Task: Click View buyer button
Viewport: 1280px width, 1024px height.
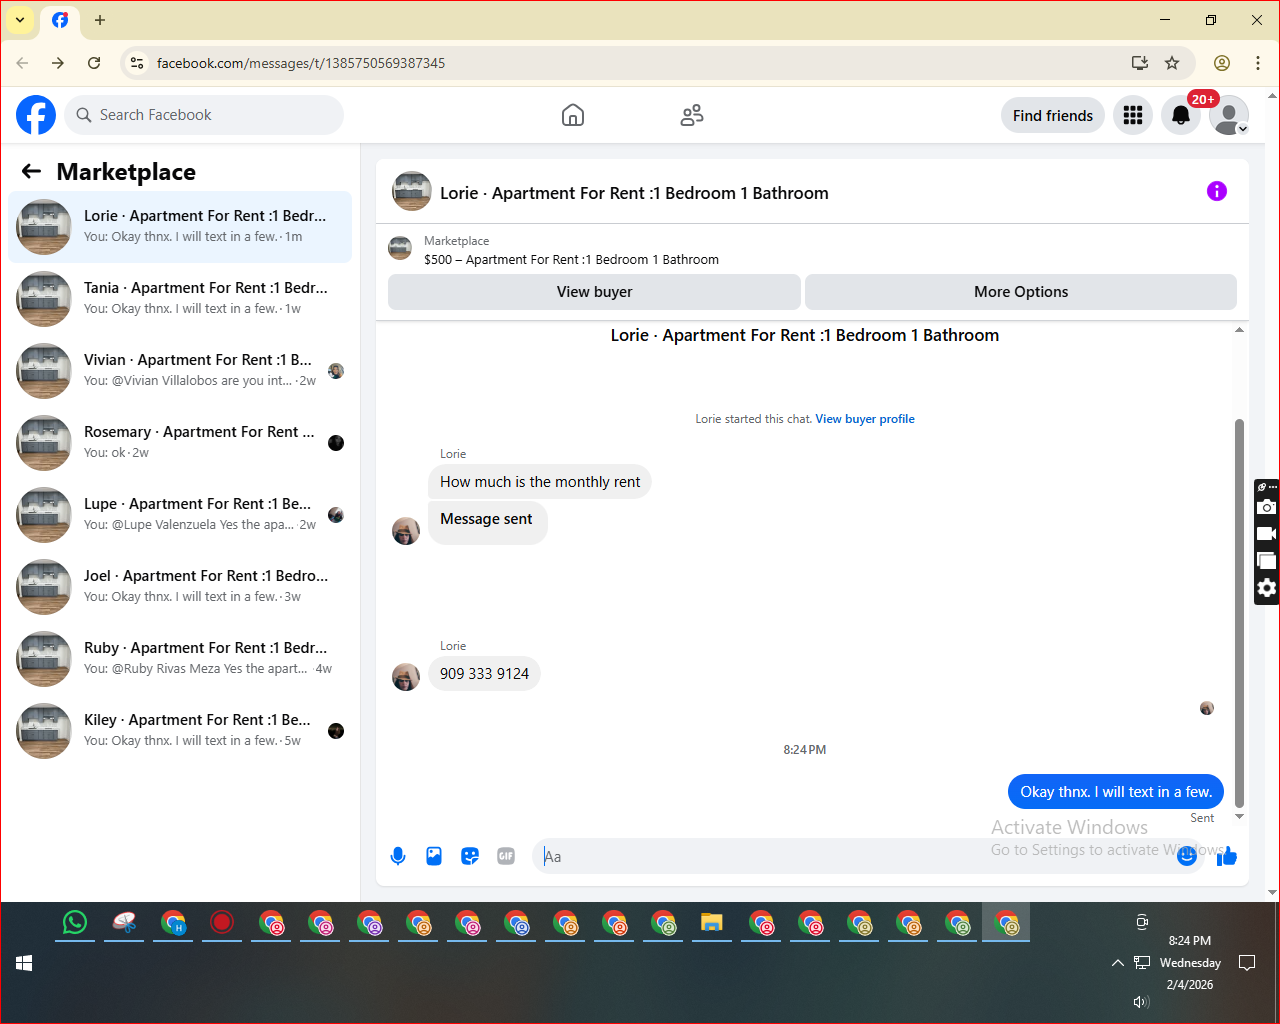Action: pyautogui.click(x=594, y=292)
